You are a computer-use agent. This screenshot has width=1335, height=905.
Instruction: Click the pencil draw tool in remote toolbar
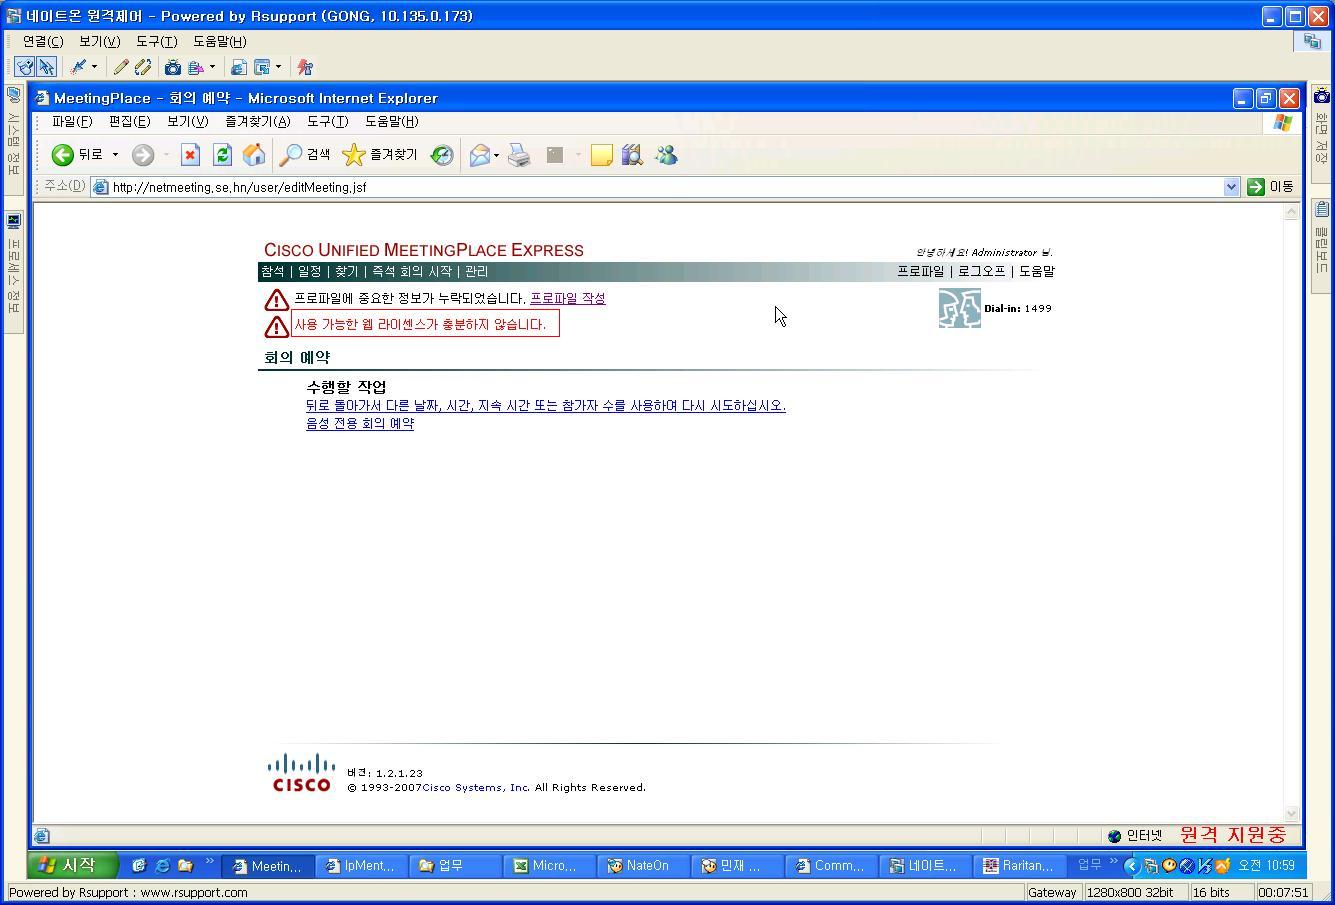pos(121,67)
